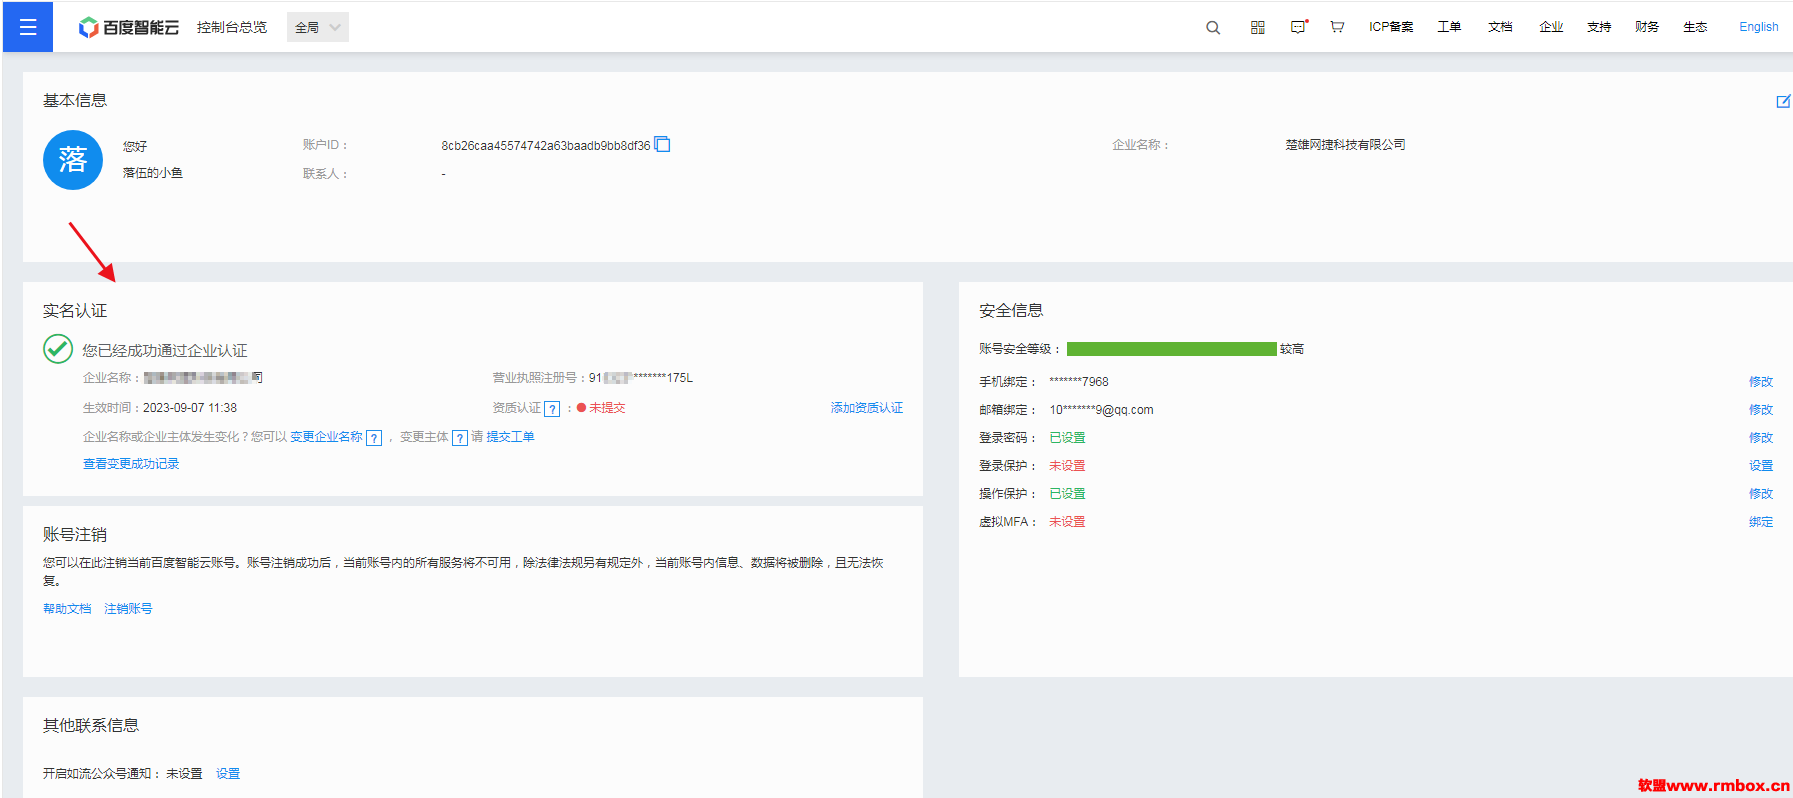Click 修改 for 邮箱绑定
The image size is (1793, 798).
pyautogui.click(x=1761, y=410)
